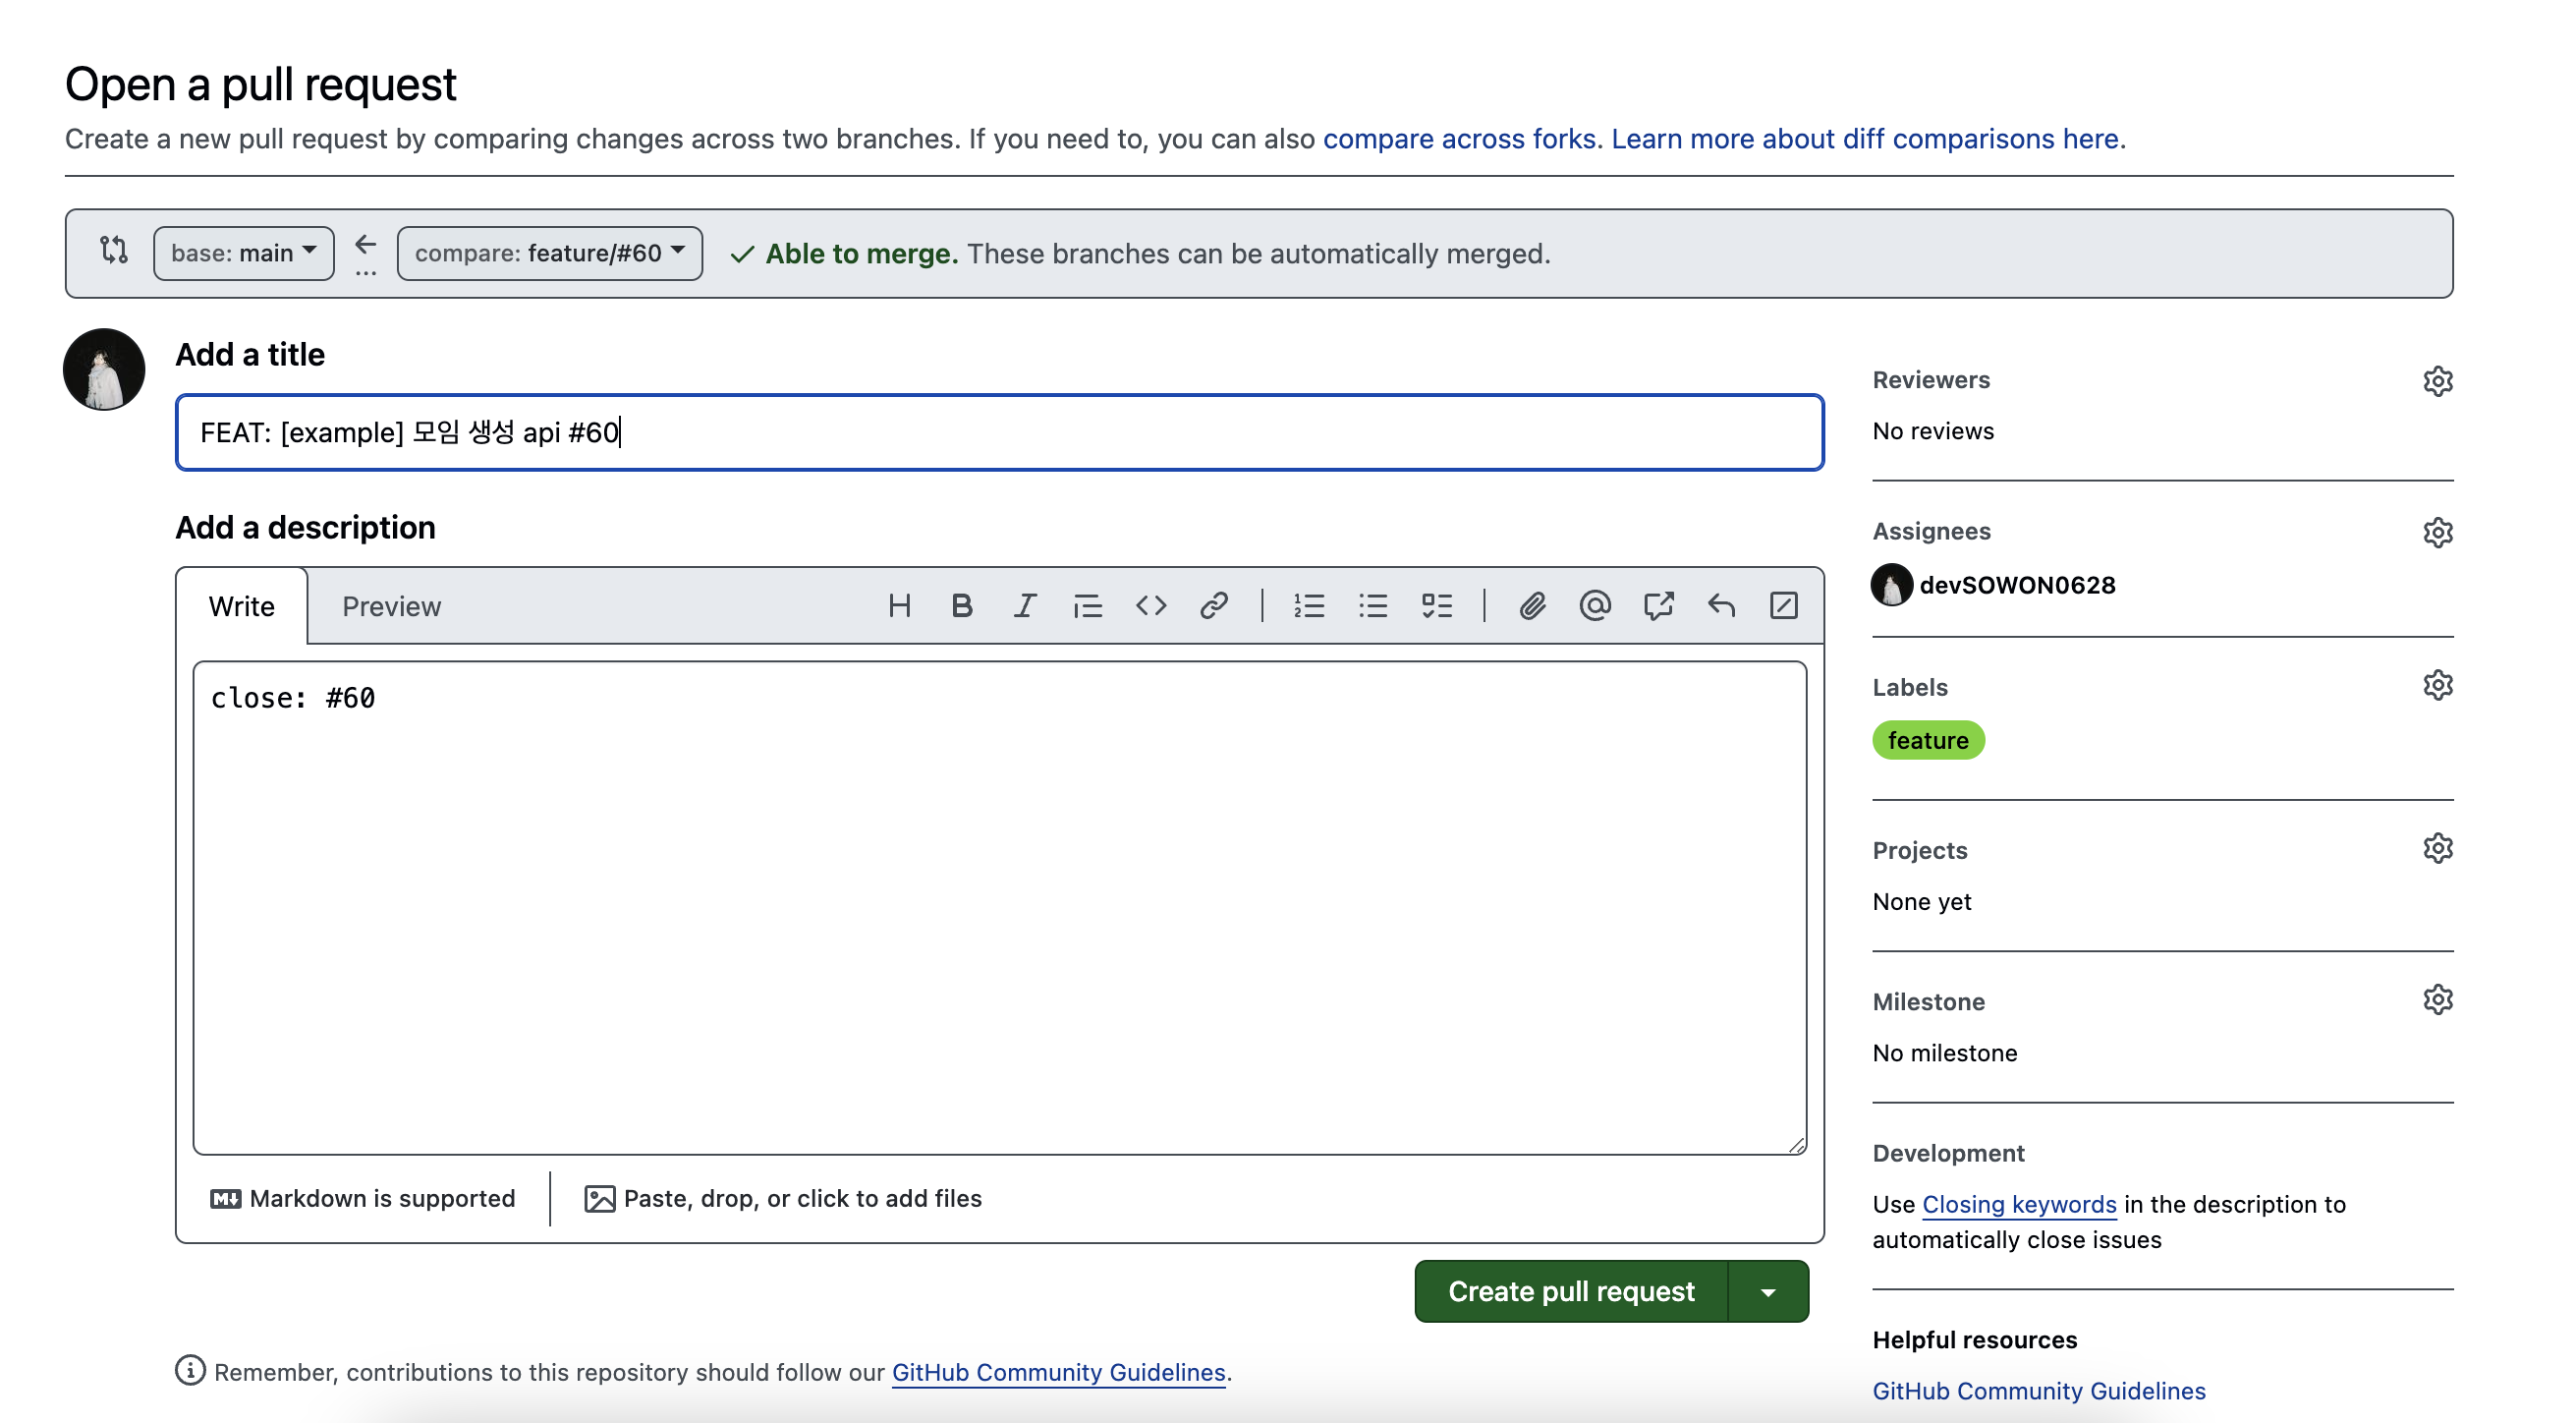Apply italic formatting to description text
The width and height of the screenshot is (2576, 1423).
pyautogui.click(x=1024, y=606)
